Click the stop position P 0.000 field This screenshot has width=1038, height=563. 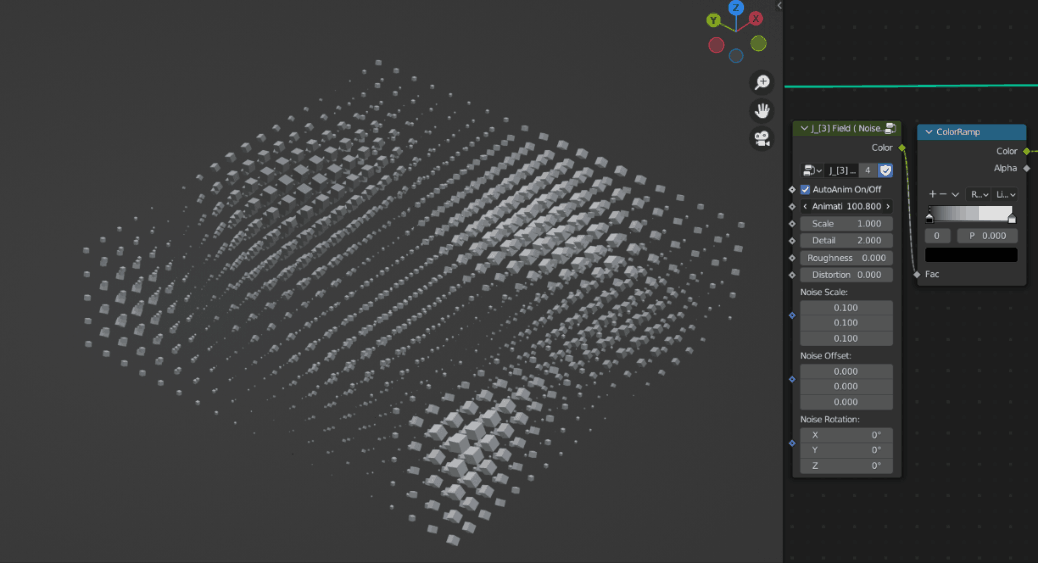[x=986, y=236]
